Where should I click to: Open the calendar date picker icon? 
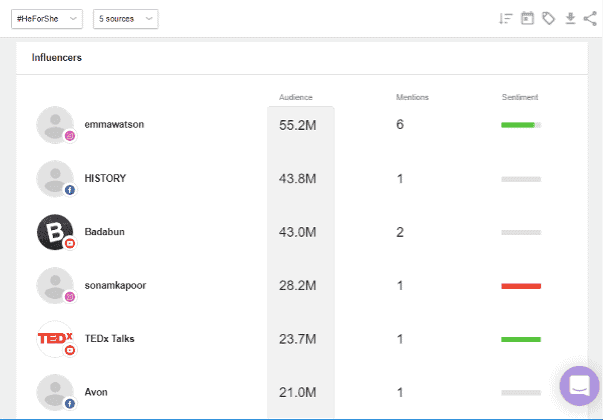pyautogui.click(x=527, y=18)
